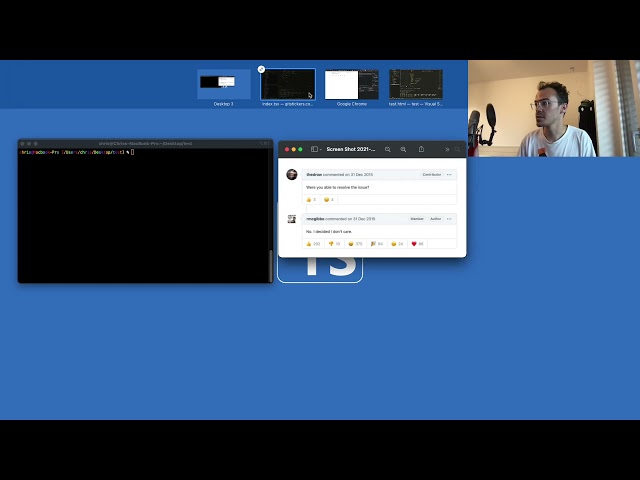Click the red heart reaction with count 86
The image size is (640, 480).
418,244
